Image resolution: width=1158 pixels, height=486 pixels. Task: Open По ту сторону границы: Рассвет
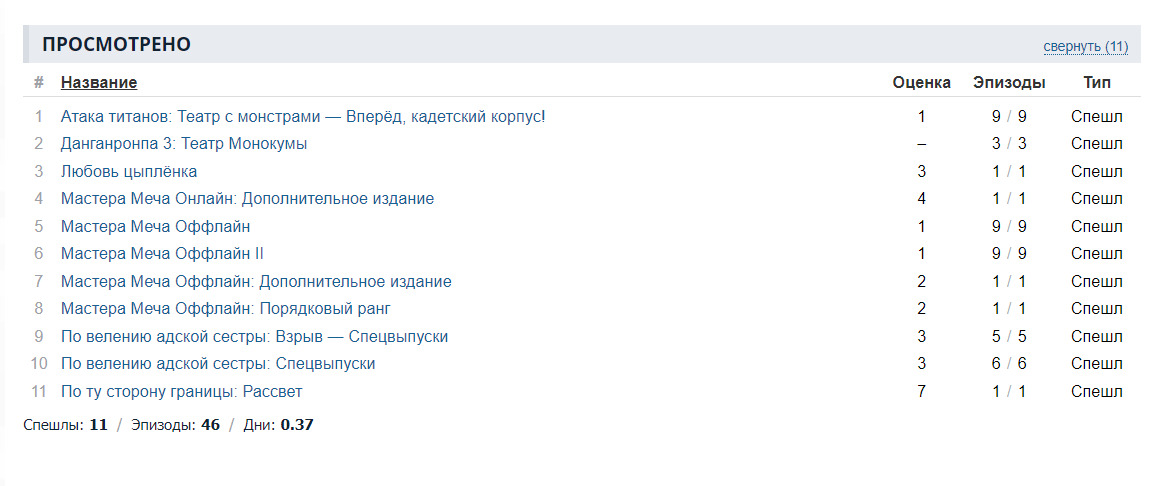[181, 391]
